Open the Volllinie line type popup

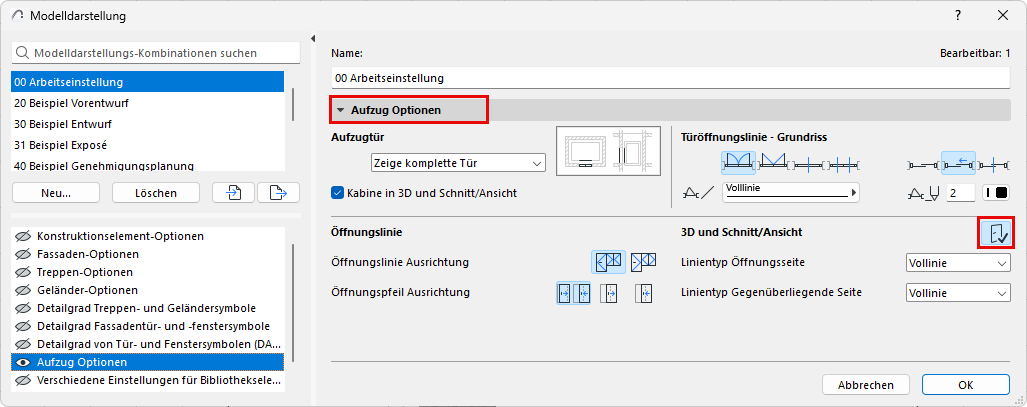coord(791,193)
